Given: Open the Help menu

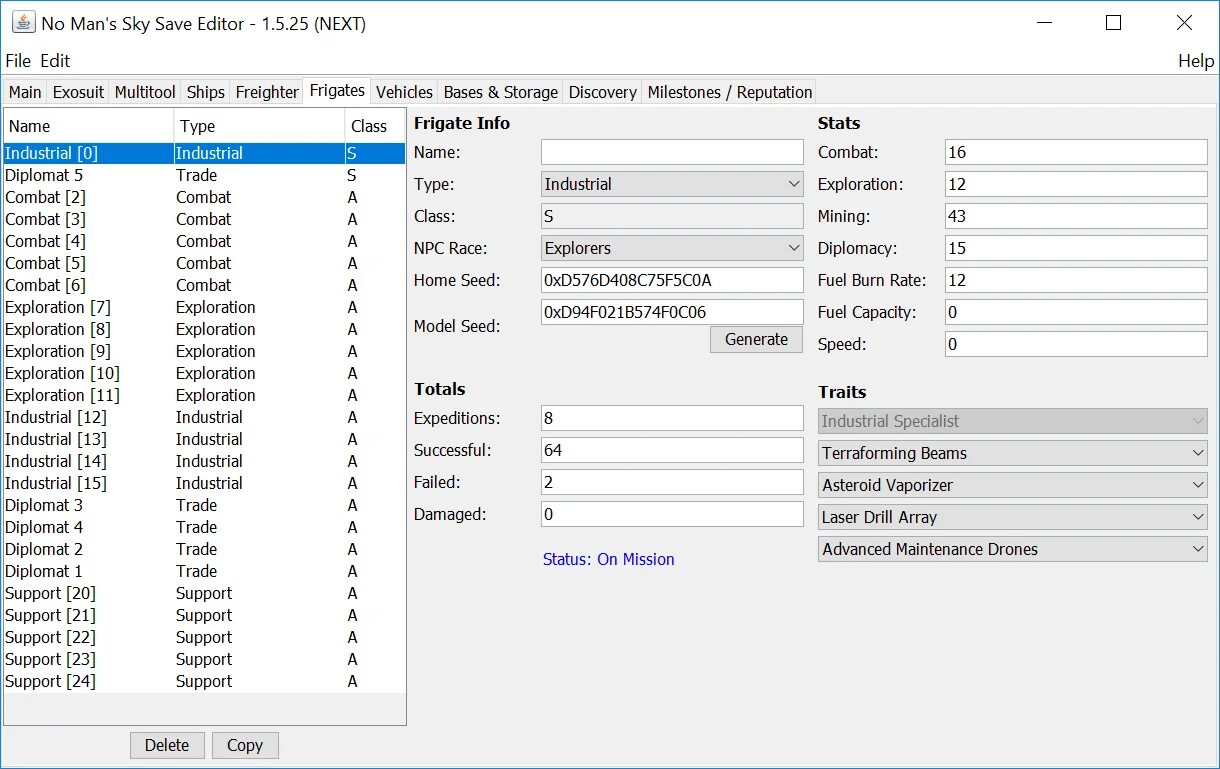Looking at the screenshot, I should tap(1195, 61).
